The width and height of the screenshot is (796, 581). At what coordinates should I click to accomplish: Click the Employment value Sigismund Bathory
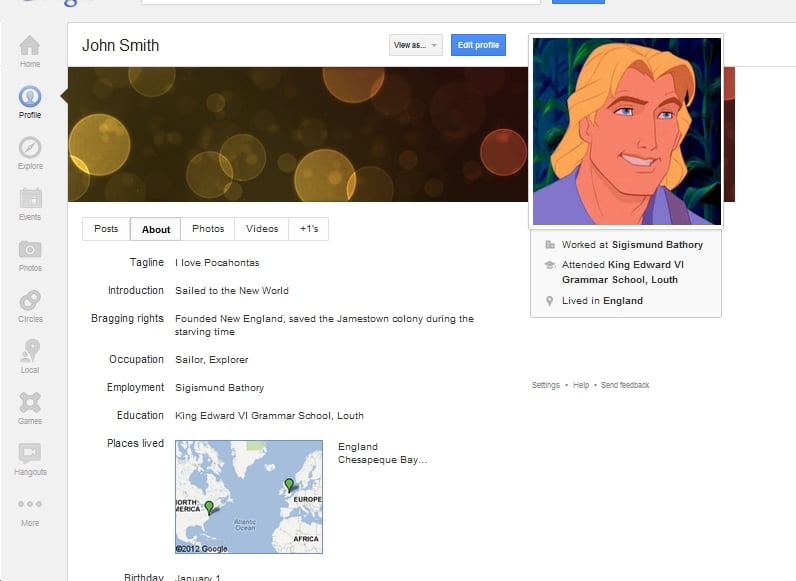220,388
